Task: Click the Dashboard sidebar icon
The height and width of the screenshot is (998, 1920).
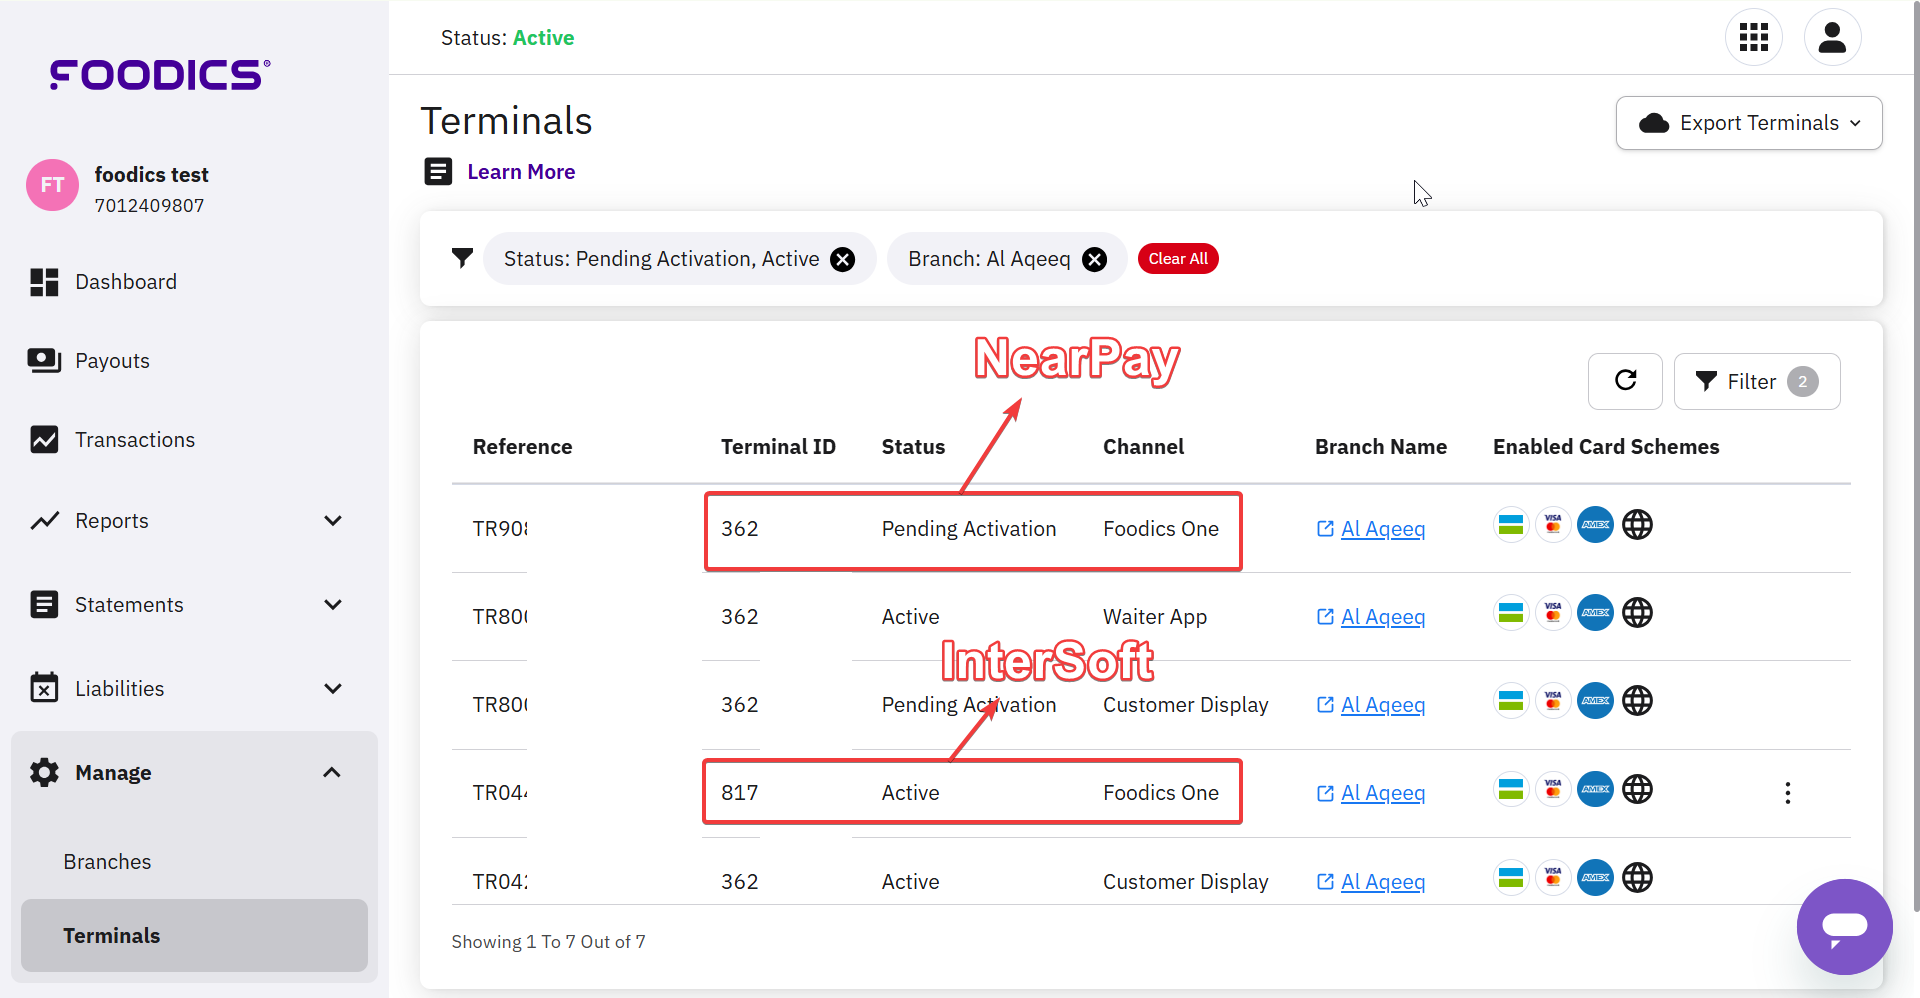Action: [x=44, y=282]
